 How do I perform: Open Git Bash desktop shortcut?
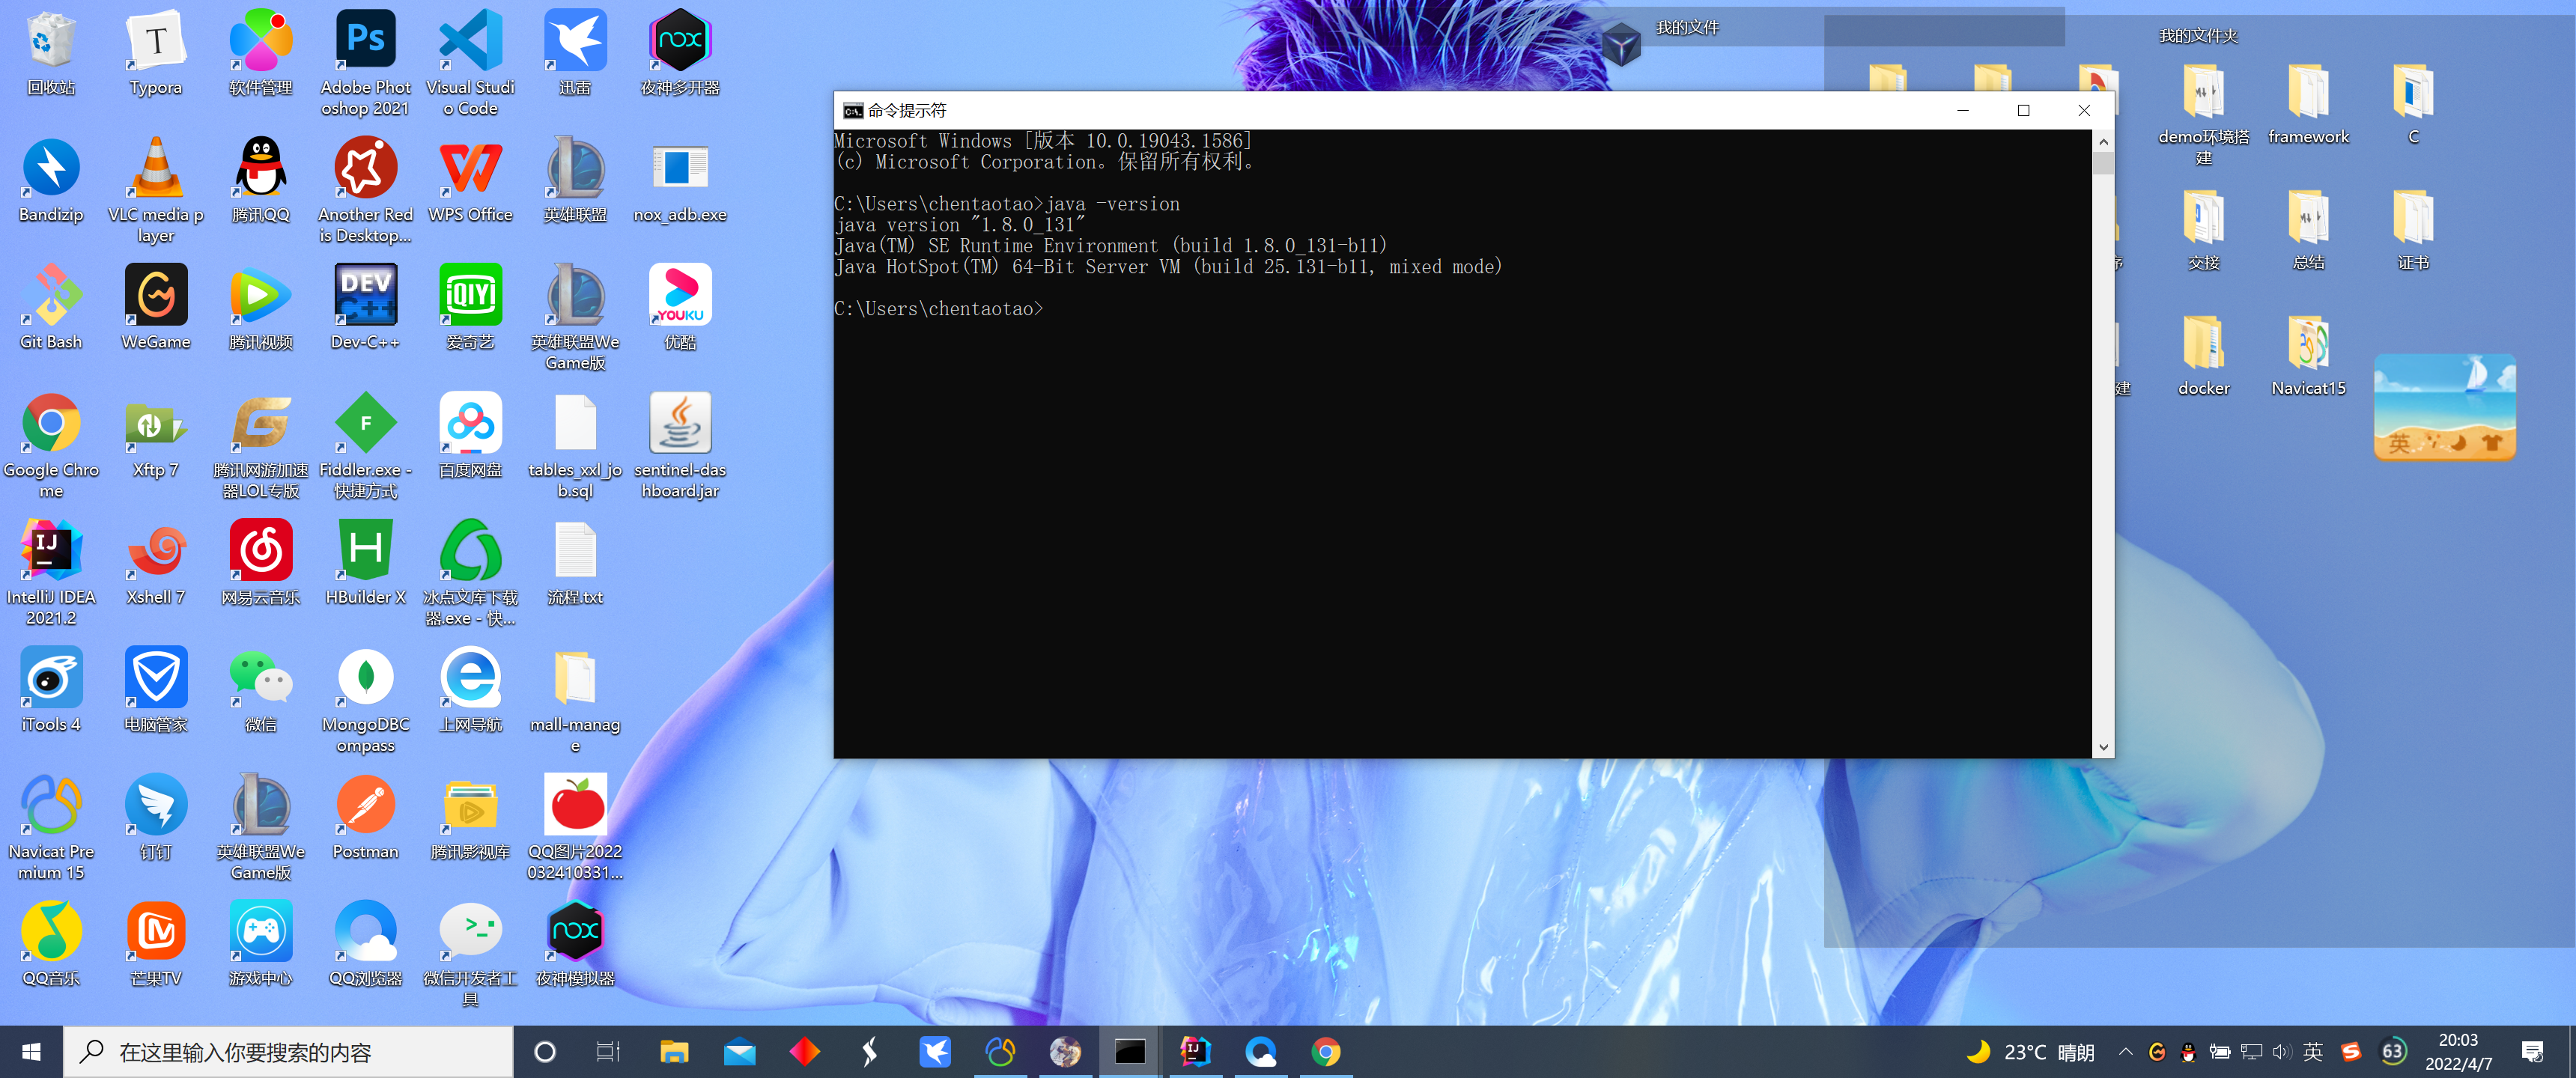(51, 296)
